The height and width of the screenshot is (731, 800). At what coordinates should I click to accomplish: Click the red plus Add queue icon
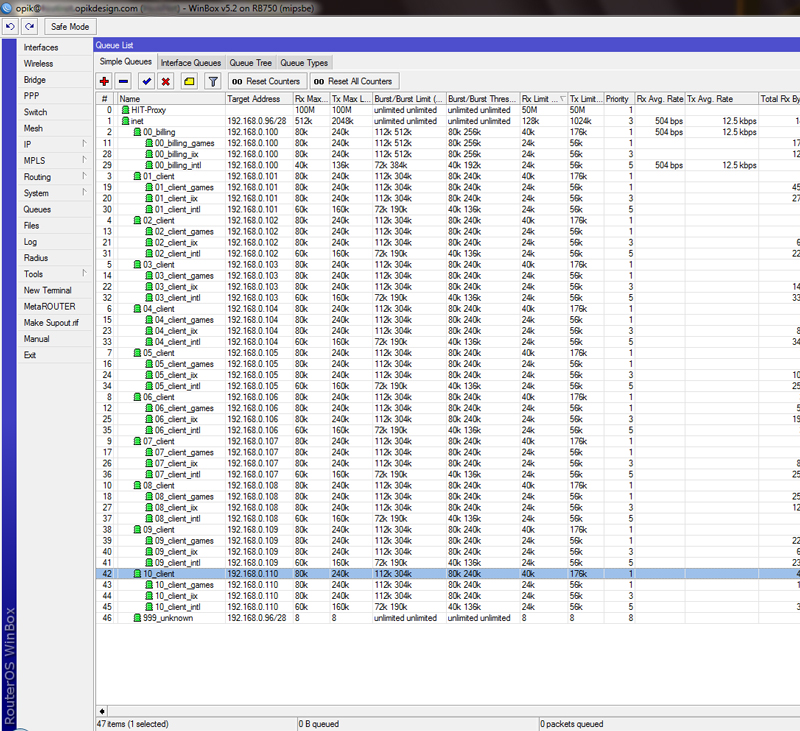click(x=105, y=81)
